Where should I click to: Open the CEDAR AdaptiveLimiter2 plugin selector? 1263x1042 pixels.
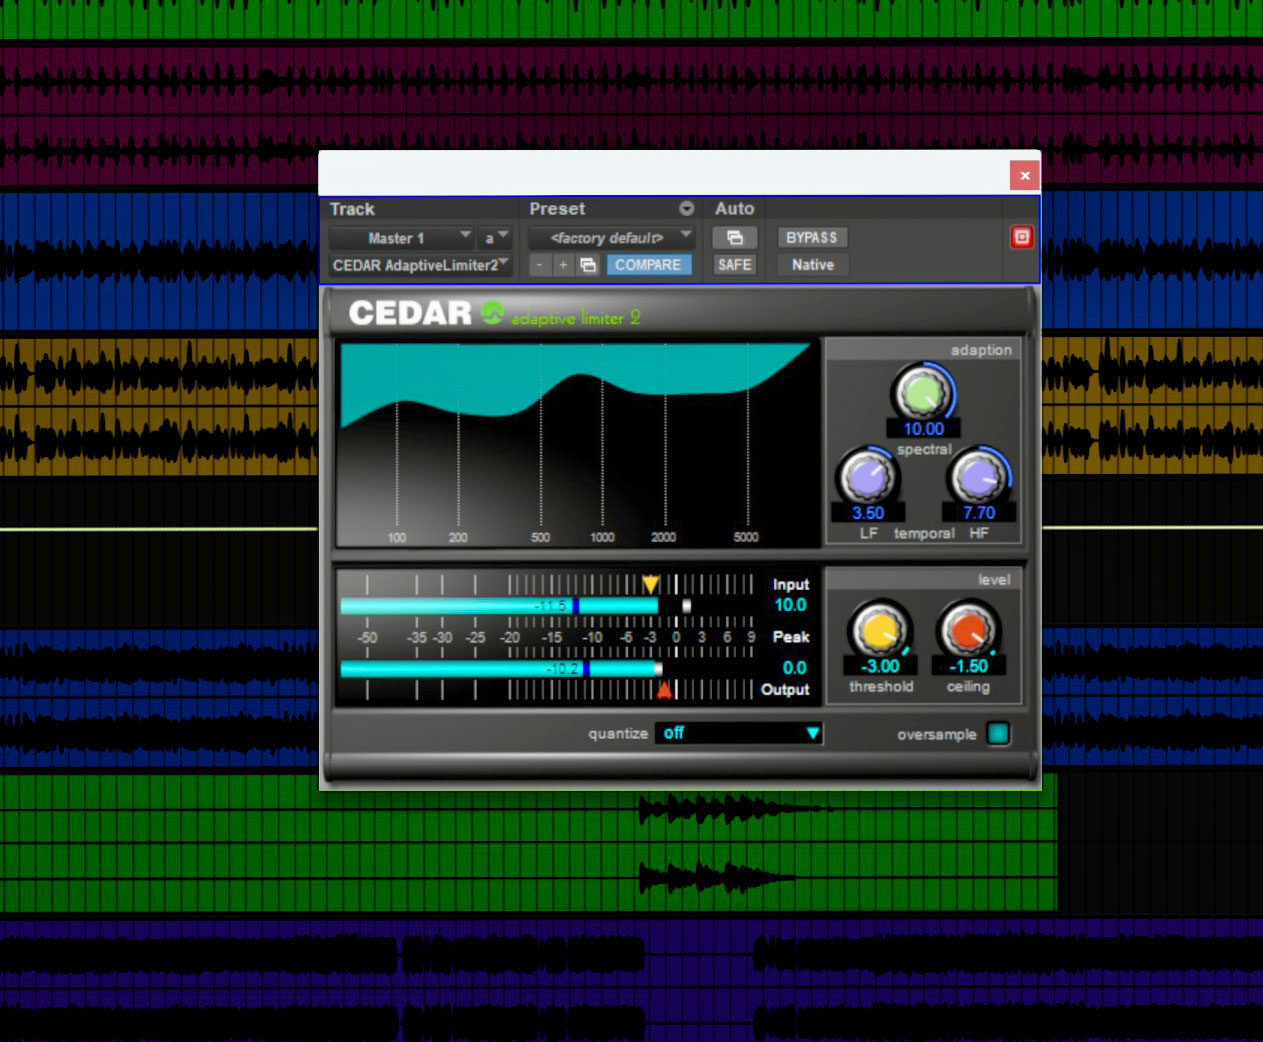420,265
